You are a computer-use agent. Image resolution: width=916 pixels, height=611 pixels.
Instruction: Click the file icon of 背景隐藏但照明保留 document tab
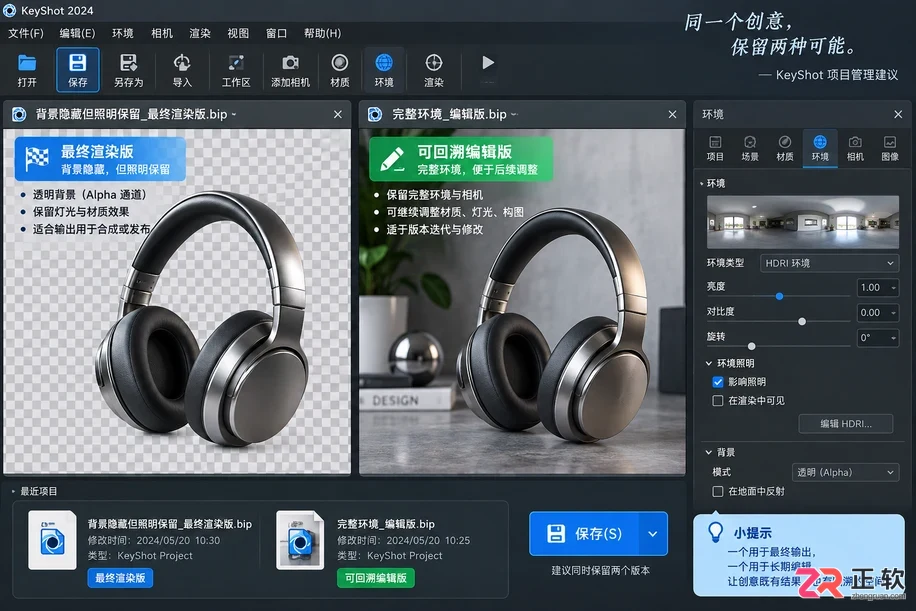[19, 114]
